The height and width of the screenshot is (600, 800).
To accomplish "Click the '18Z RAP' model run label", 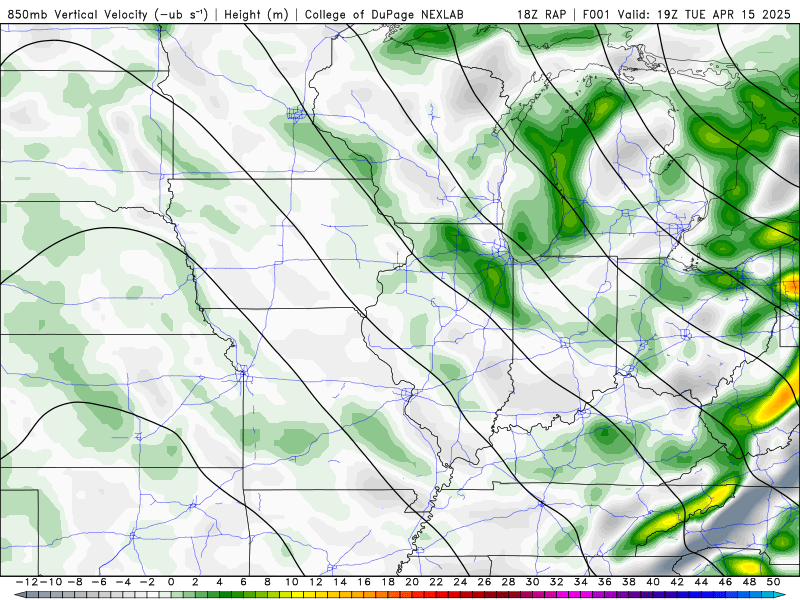I will tap(541, 14).
